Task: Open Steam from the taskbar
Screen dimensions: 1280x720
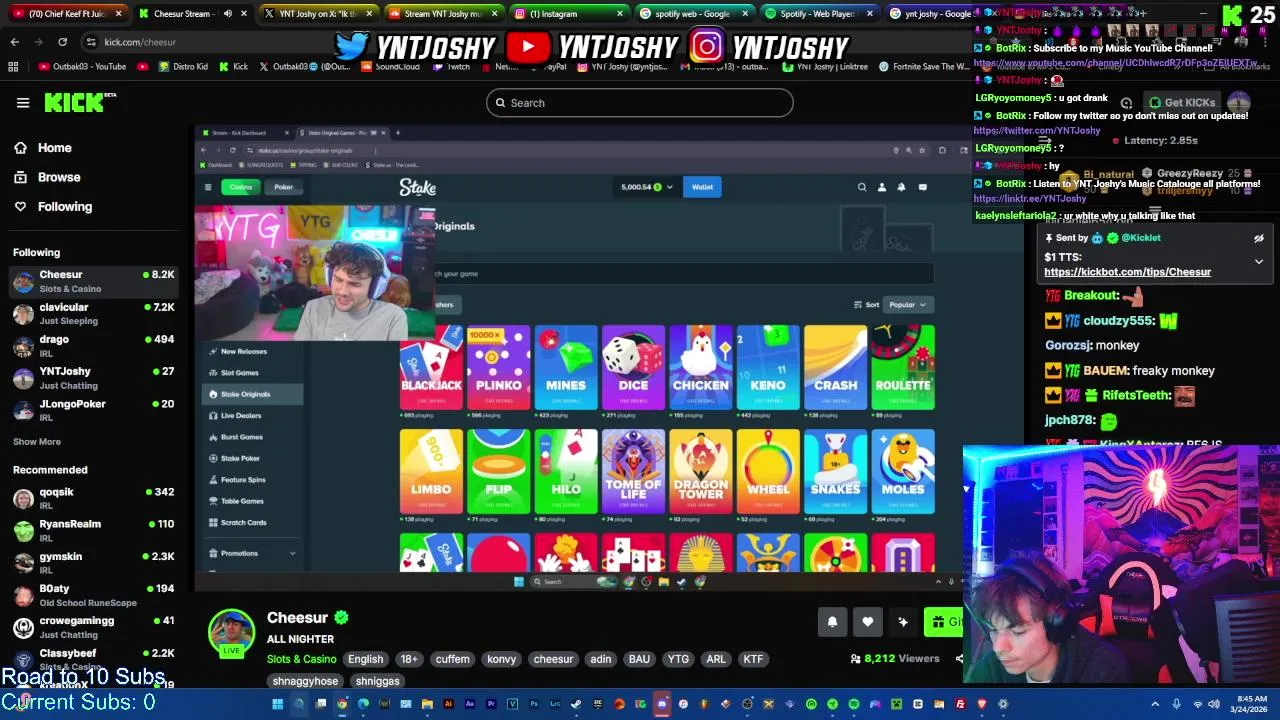Action: tap(576, 704)
